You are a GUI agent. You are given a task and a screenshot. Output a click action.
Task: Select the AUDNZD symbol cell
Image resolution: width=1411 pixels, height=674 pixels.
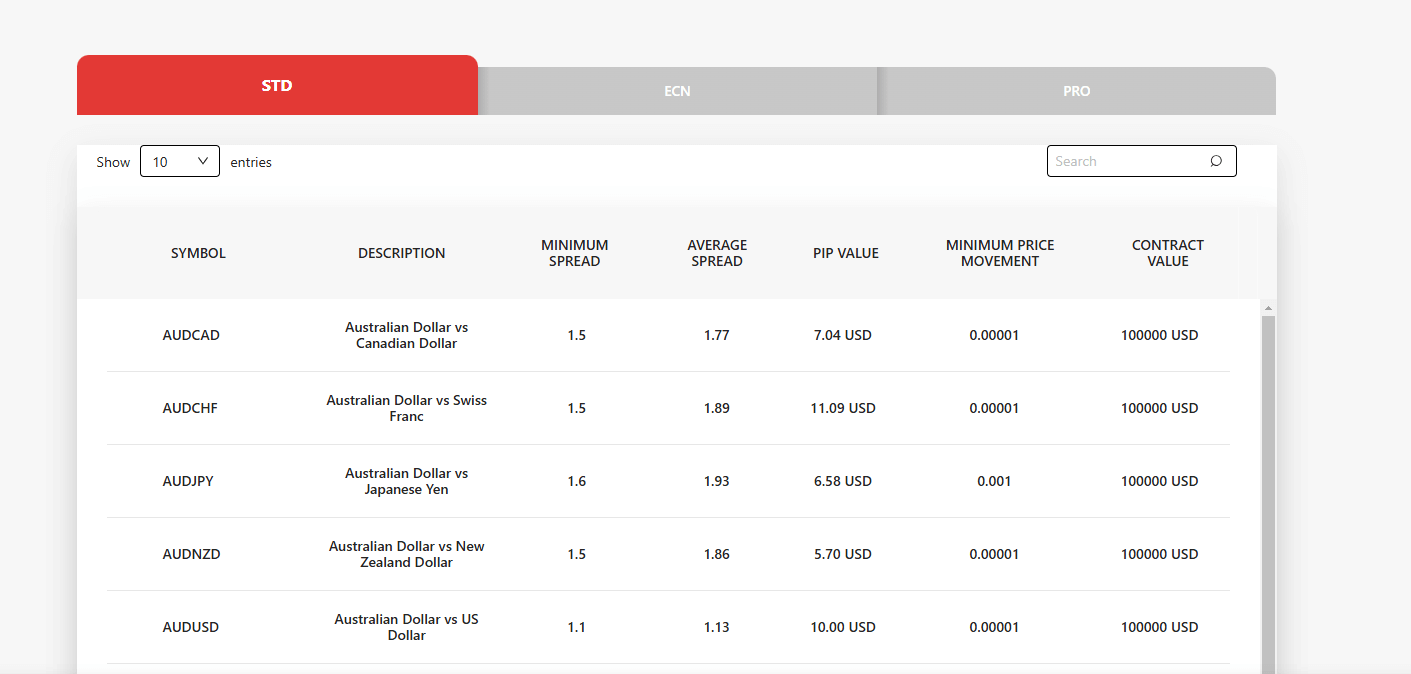tap(191, 554)
